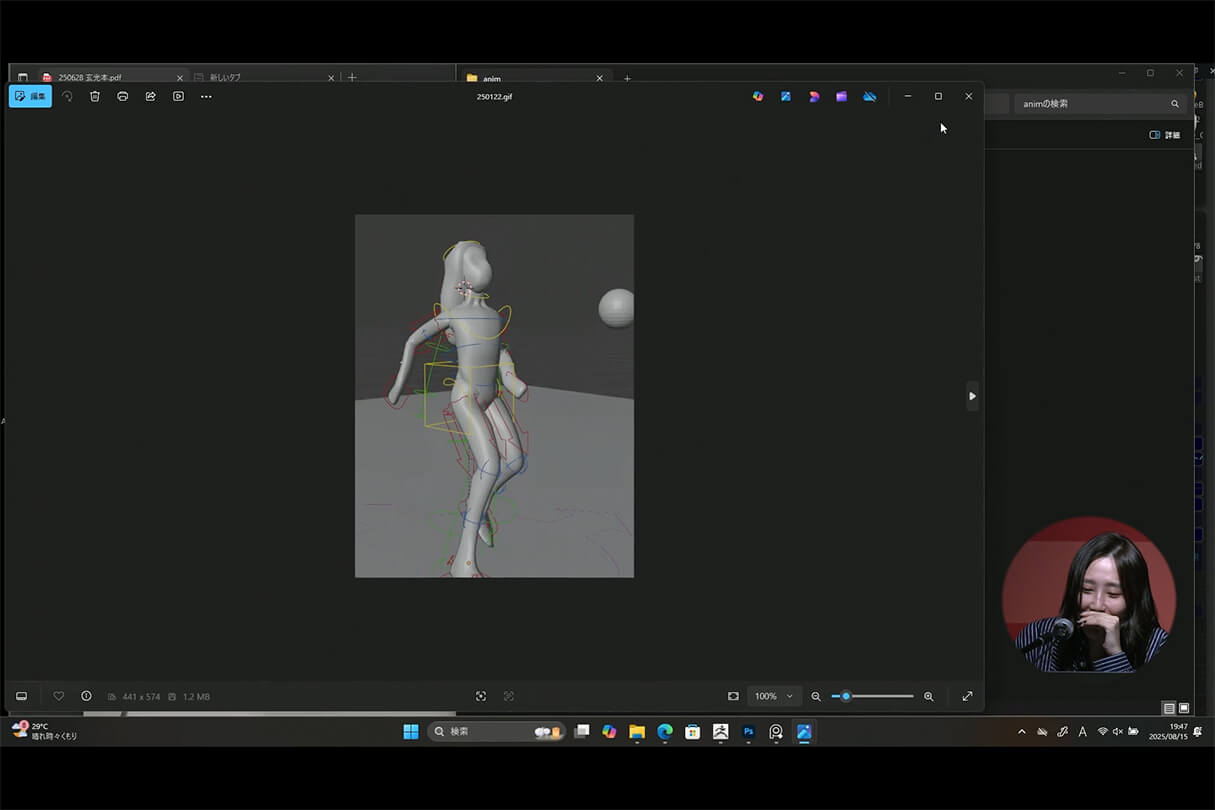This screenshot has height=810, width=1215.
Task: Click the taskbar 検索 search box
Action: tap(495, 732)
